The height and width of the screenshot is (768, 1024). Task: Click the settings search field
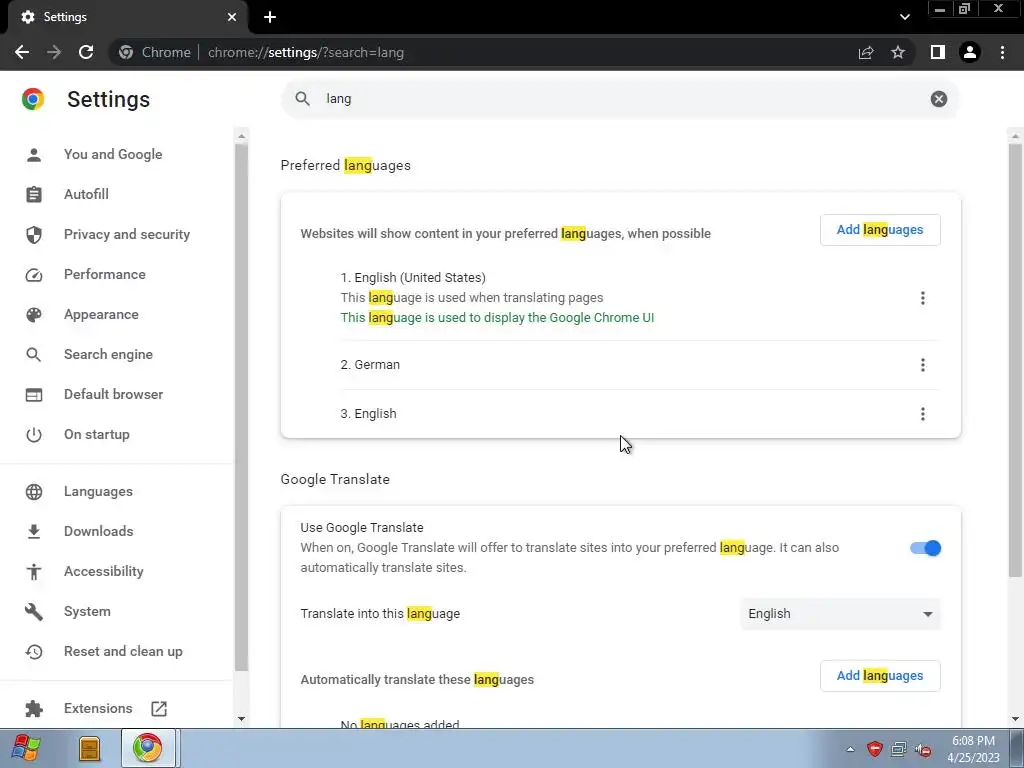620,99
